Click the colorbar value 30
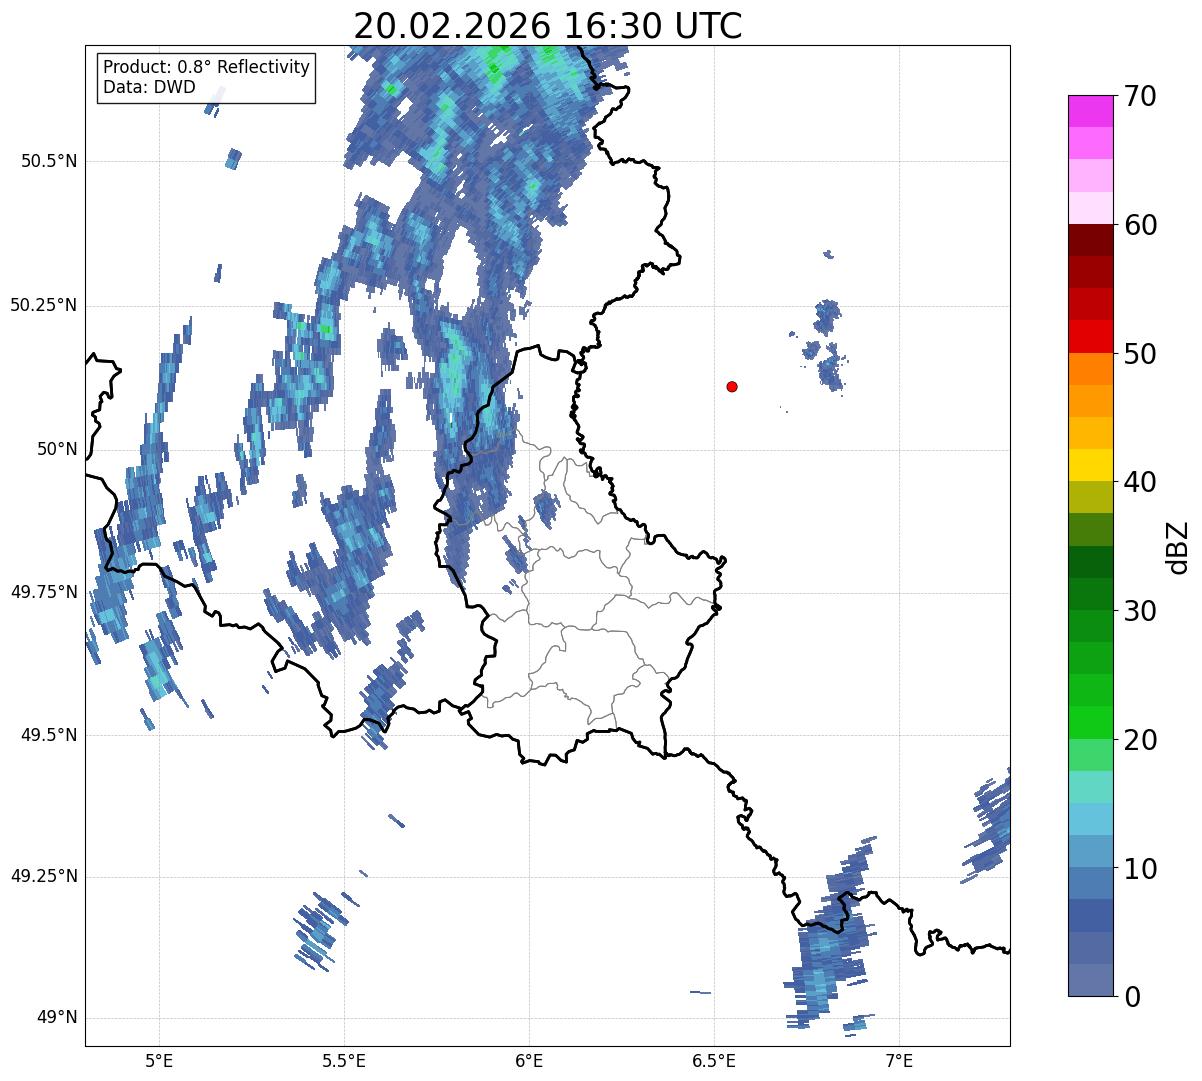 click(x=1140, y=611)
